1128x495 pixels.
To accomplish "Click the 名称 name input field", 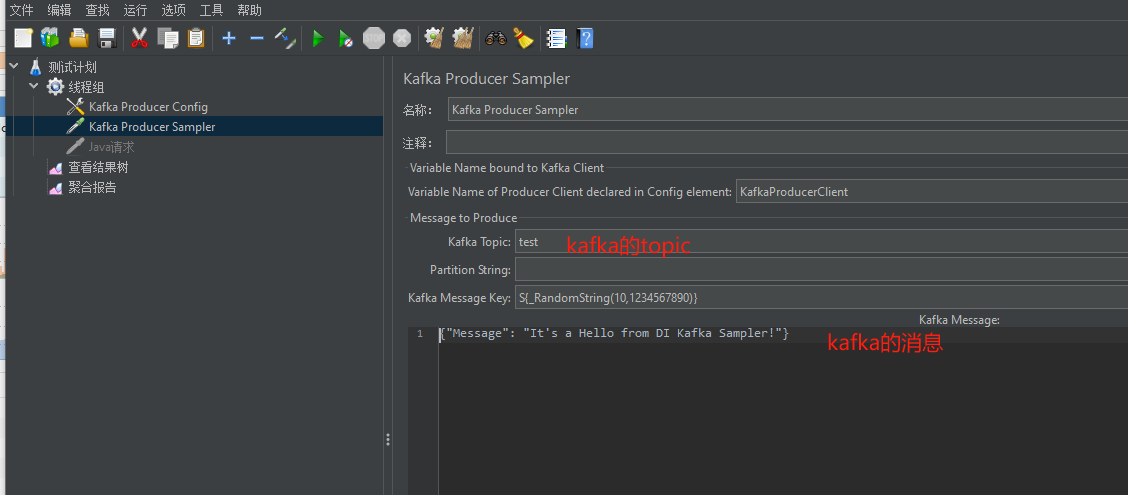I will click(x=788, y=110).
